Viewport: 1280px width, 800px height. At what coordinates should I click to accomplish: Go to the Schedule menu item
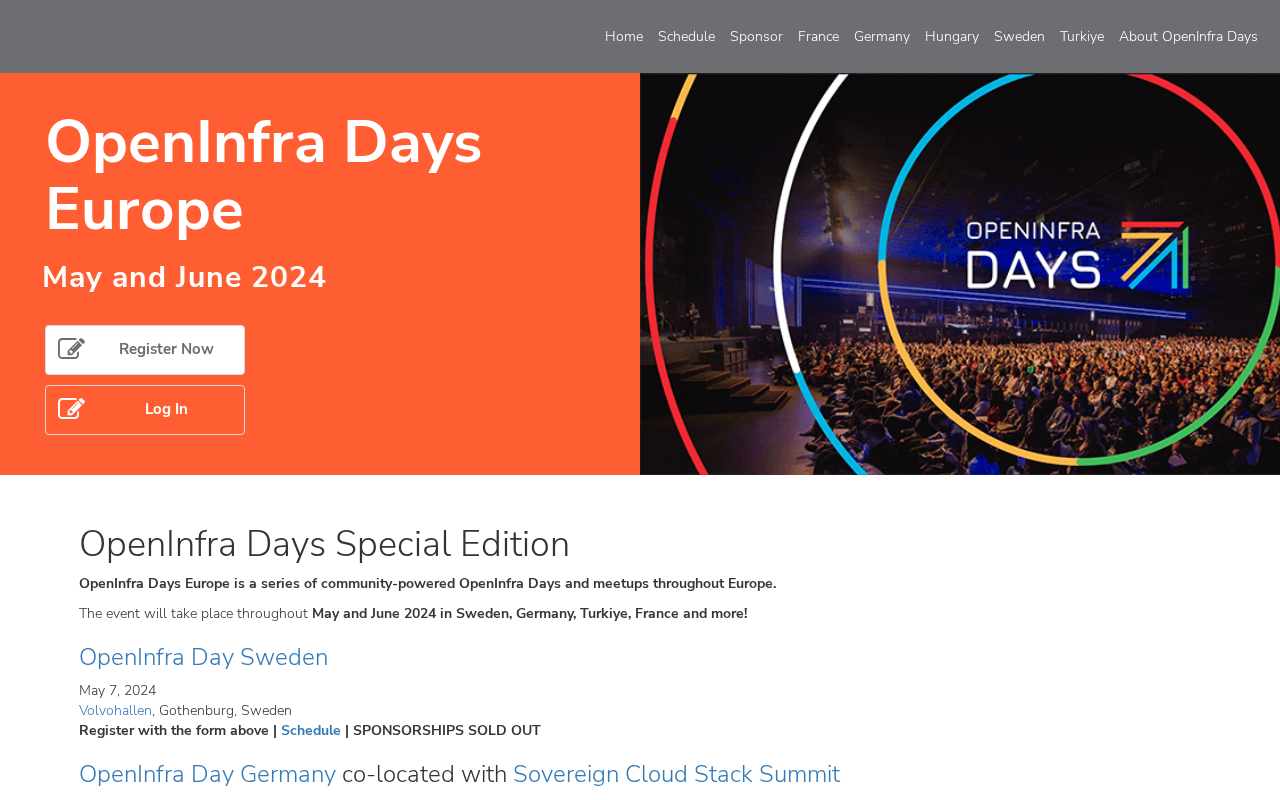tap(686, 37)
